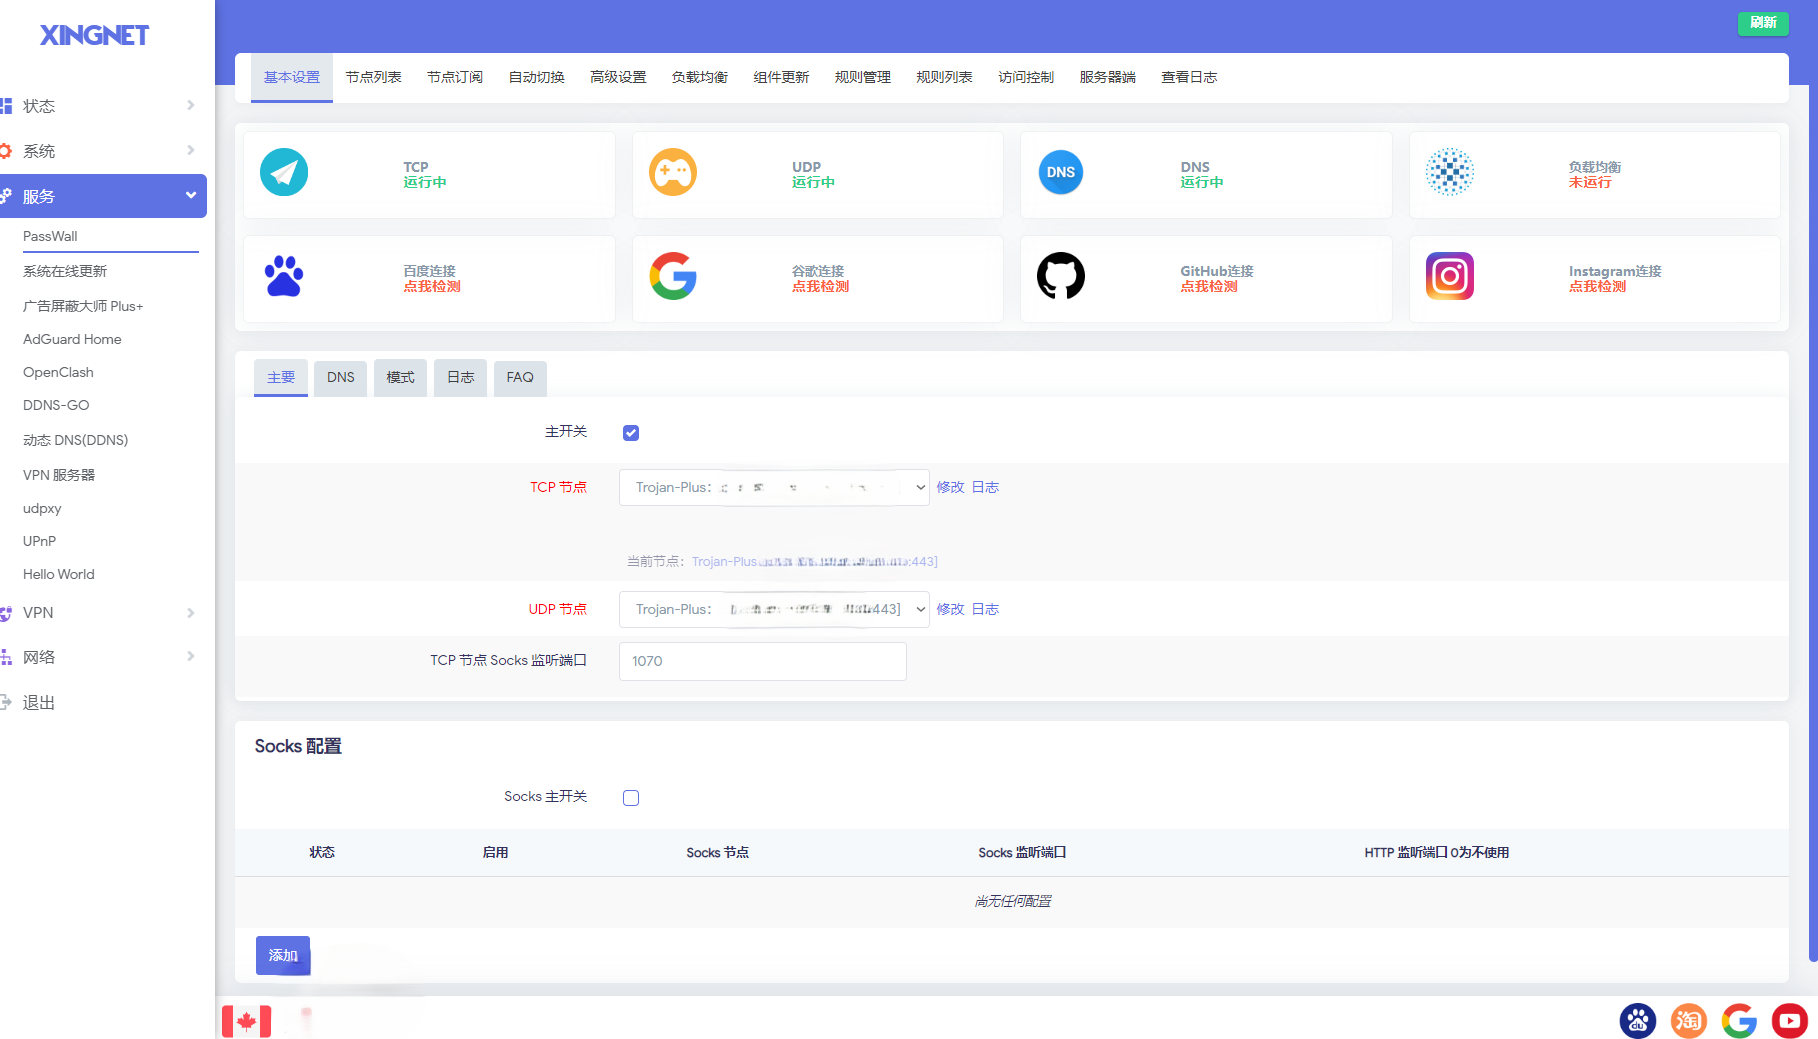
Task: Click the load balancing dotted icon
Action: (1450, 172)
